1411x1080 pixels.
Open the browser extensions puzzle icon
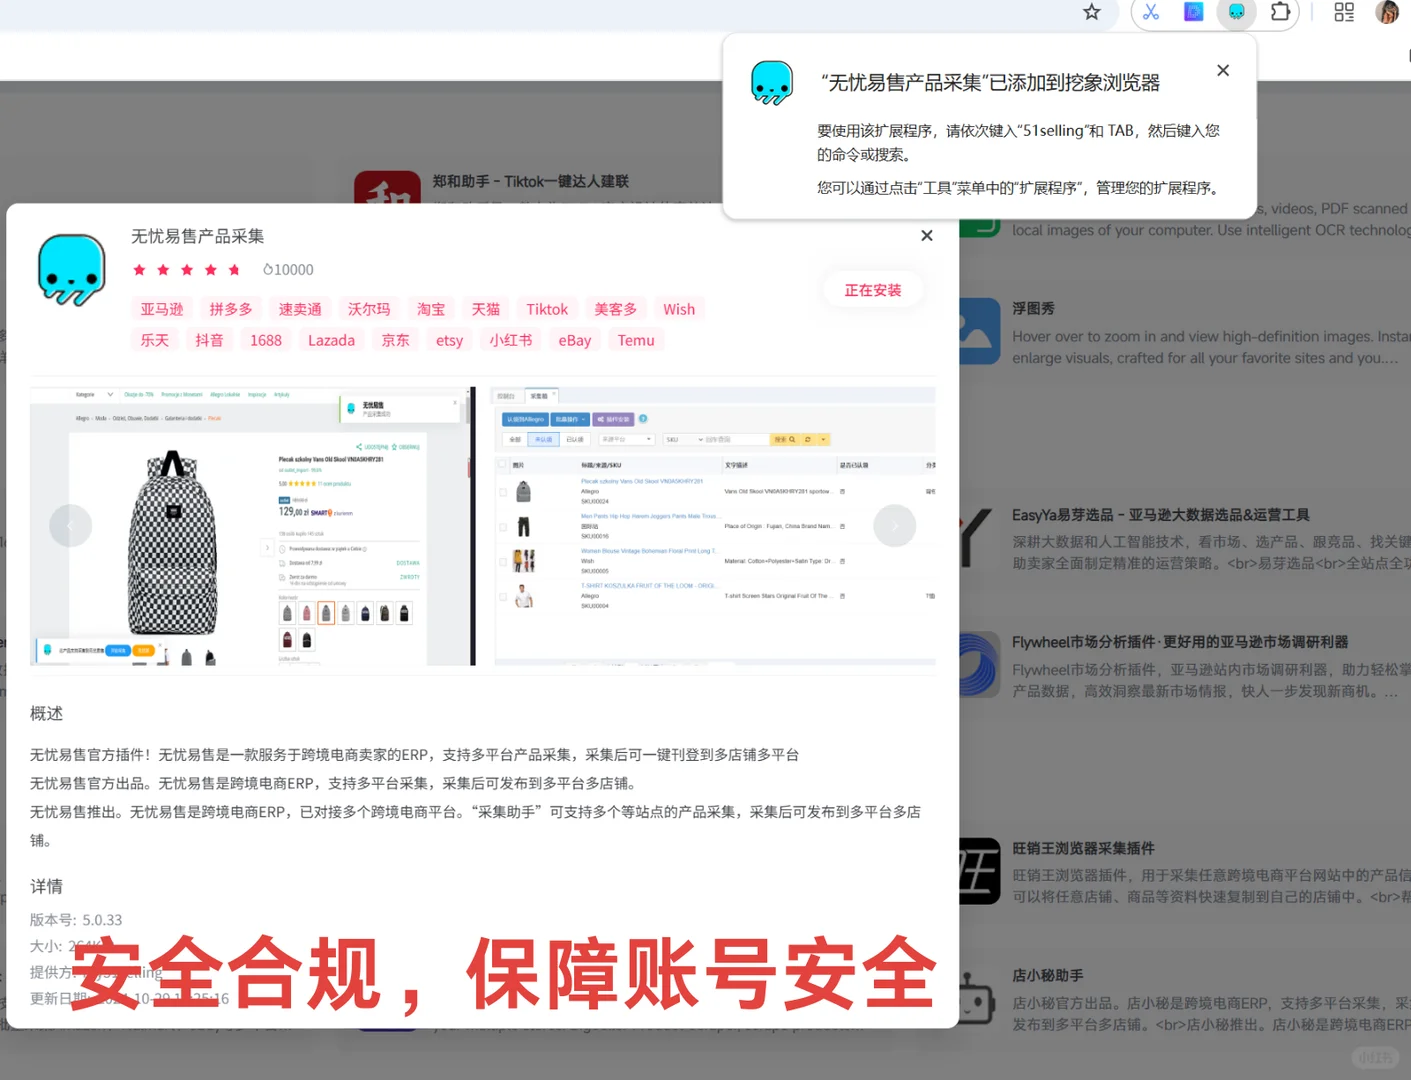coord(1281,12)
